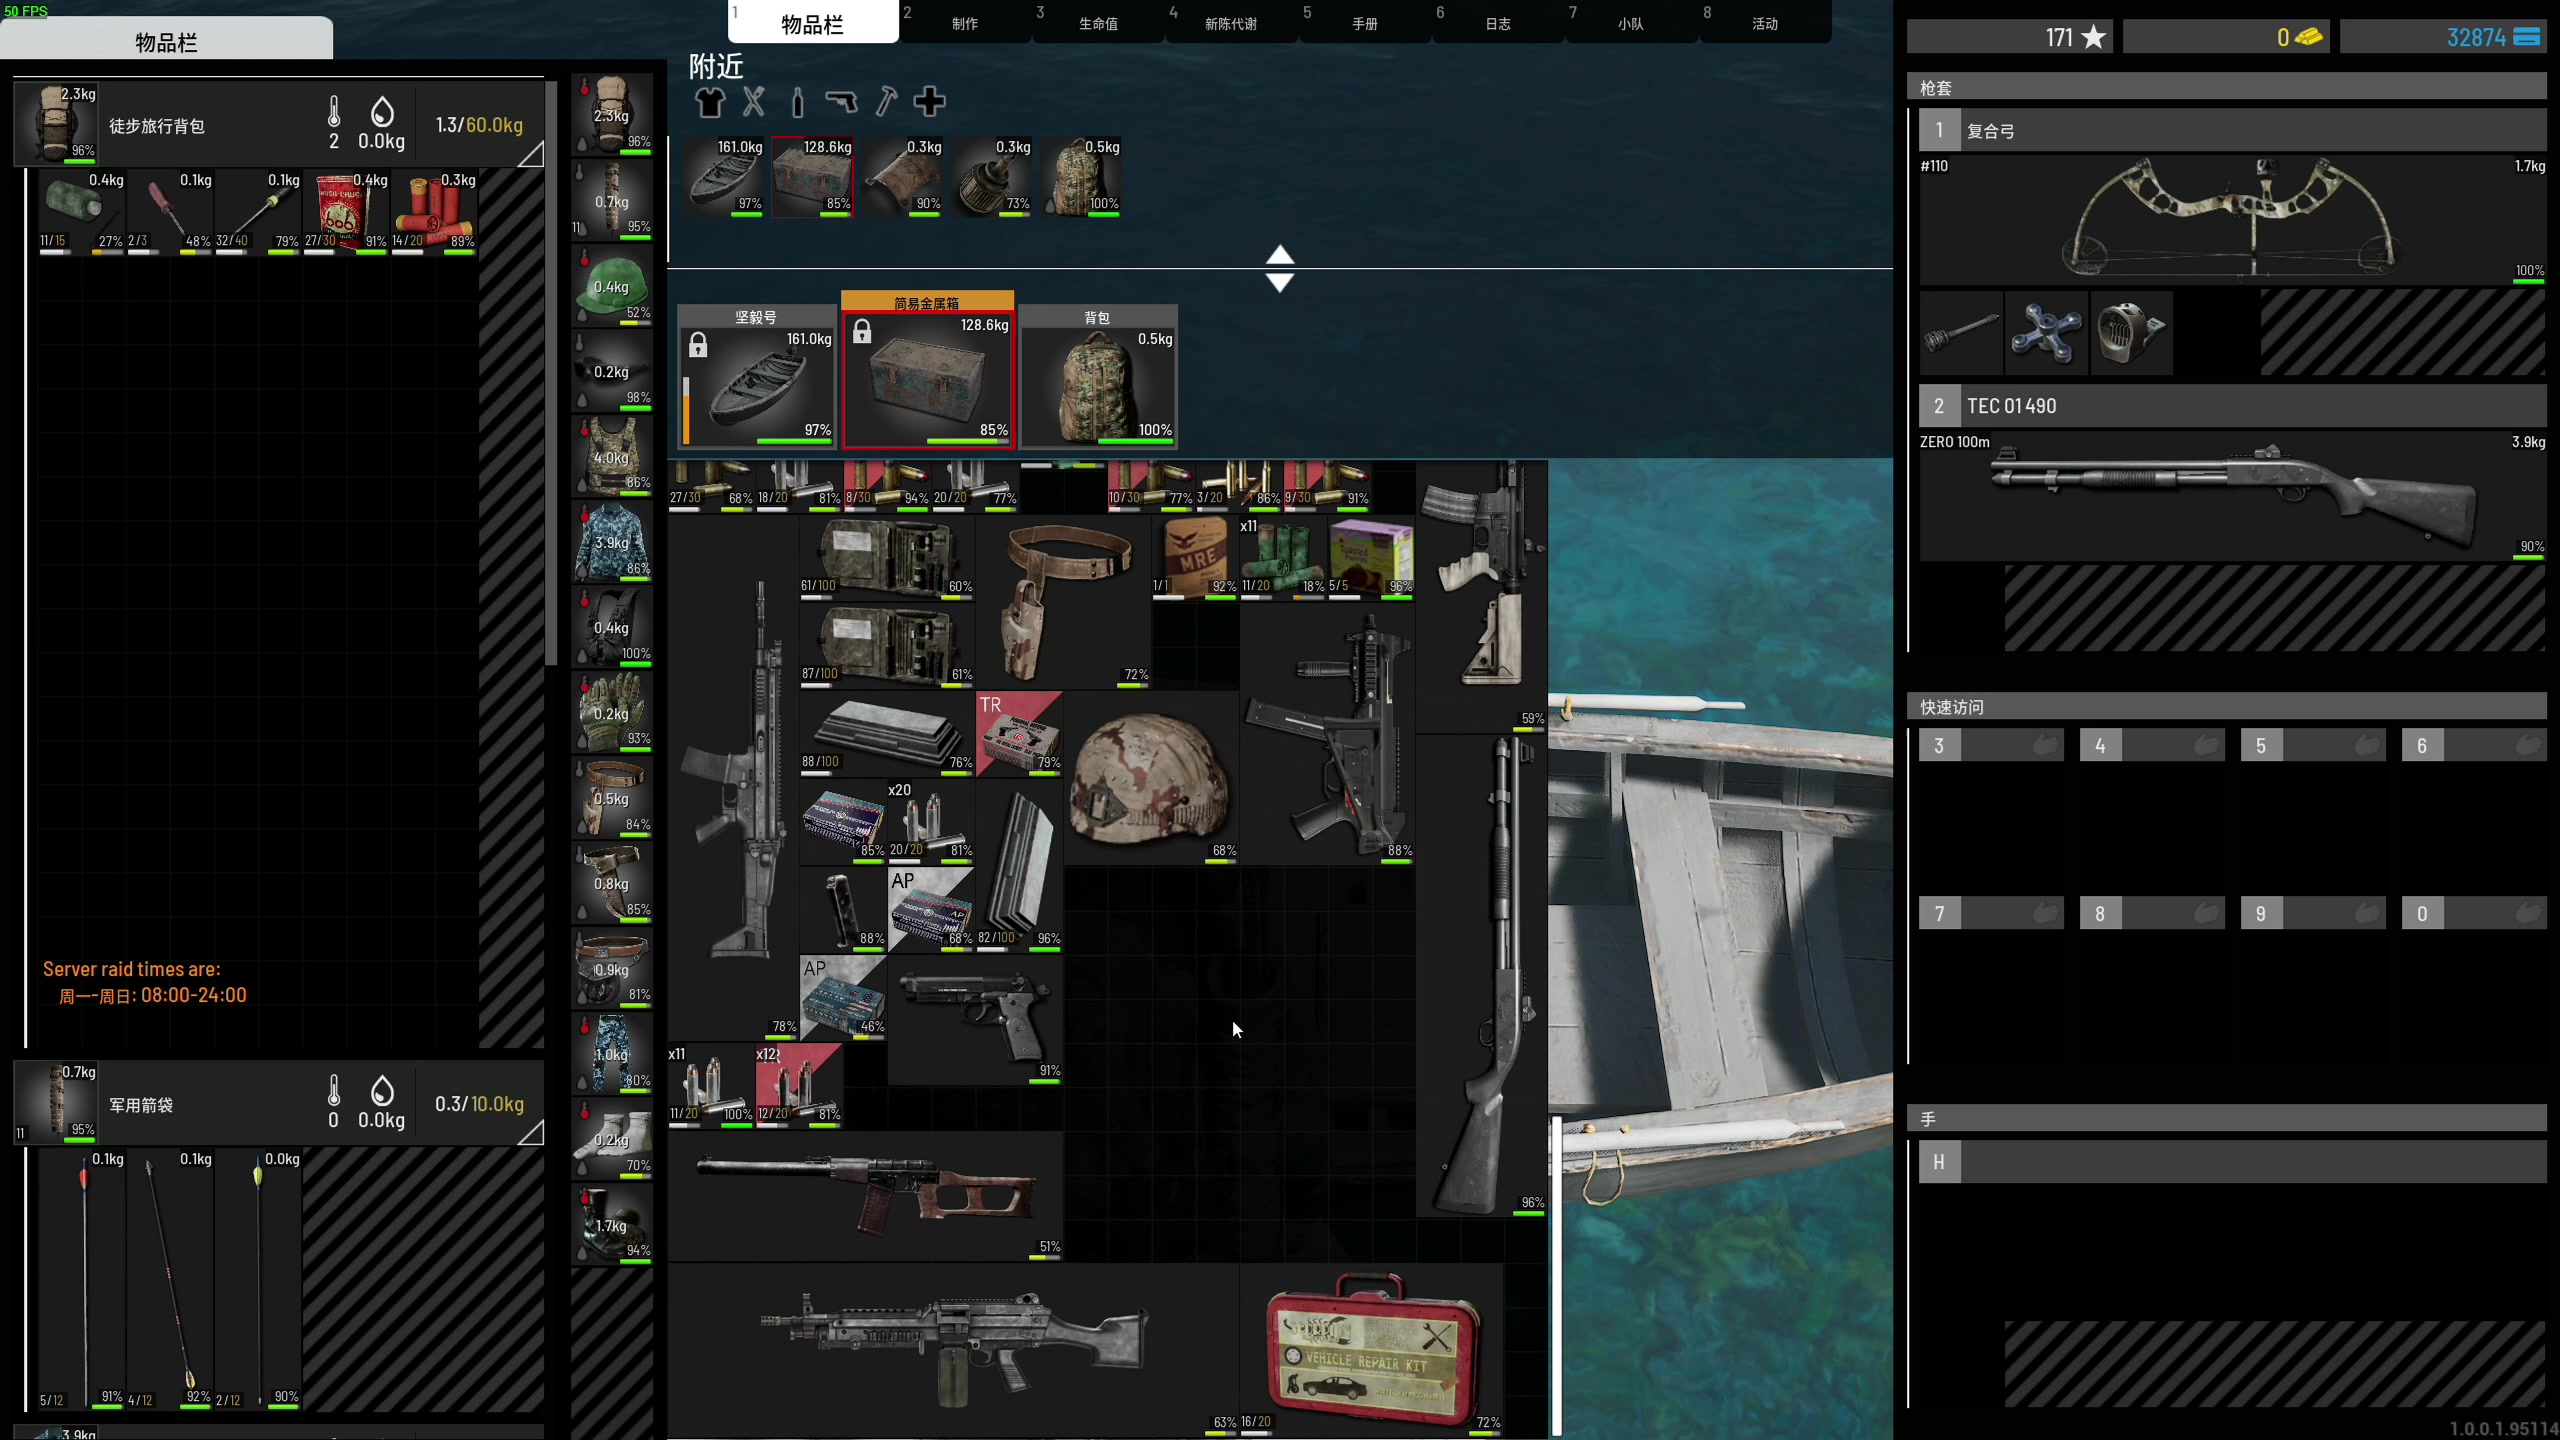The height and width of the screenshot is (1440, 2560).
Task: Open the 制作 crafting tab
Action: [965, 22]
